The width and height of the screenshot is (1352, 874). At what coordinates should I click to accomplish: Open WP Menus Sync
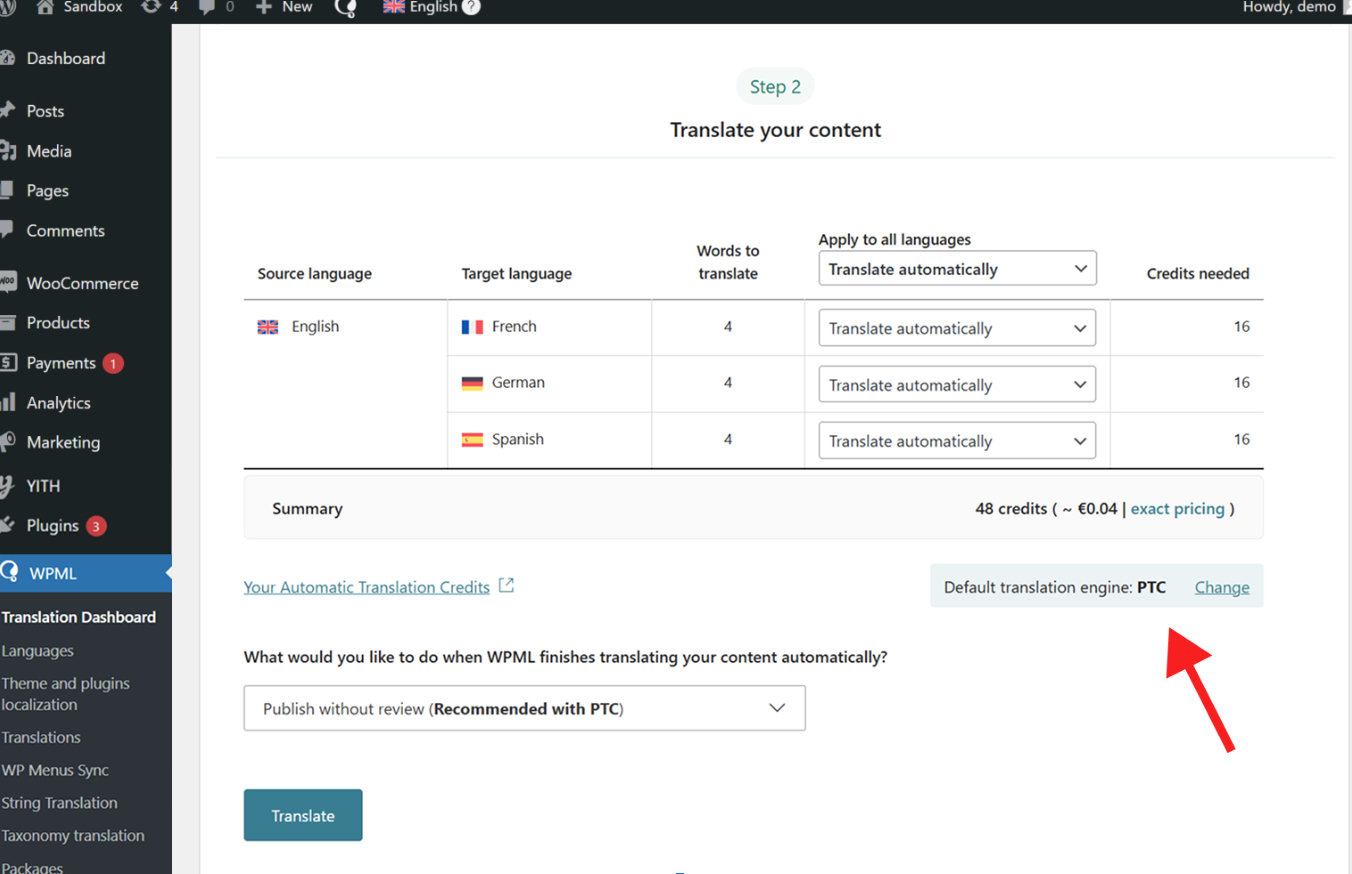(55, 770)
